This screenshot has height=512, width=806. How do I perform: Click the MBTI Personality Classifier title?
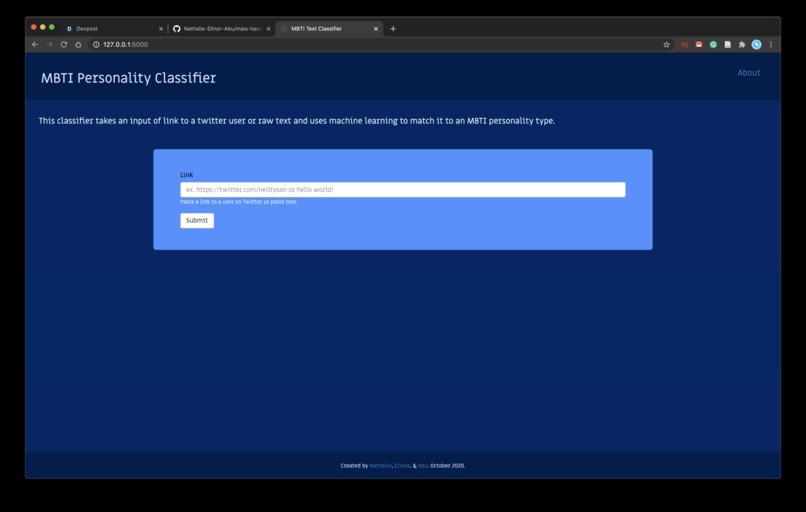click(x=129, y=78)
